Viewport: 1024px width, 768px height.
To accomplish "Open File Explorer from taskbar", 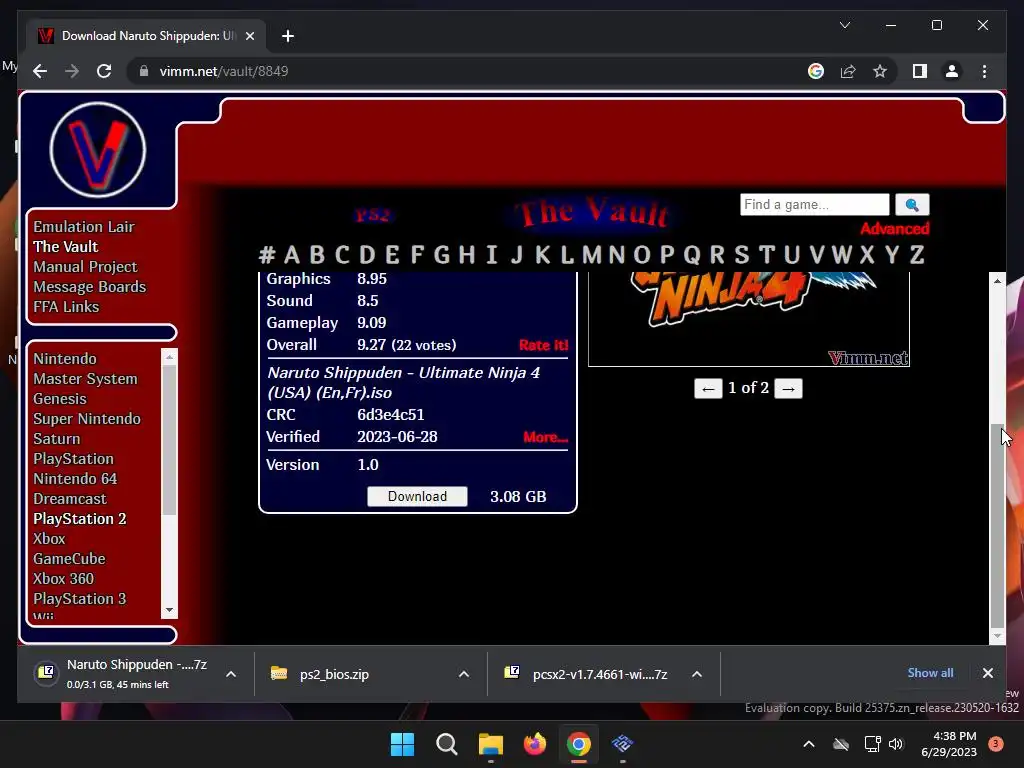I will click(490, 744).
